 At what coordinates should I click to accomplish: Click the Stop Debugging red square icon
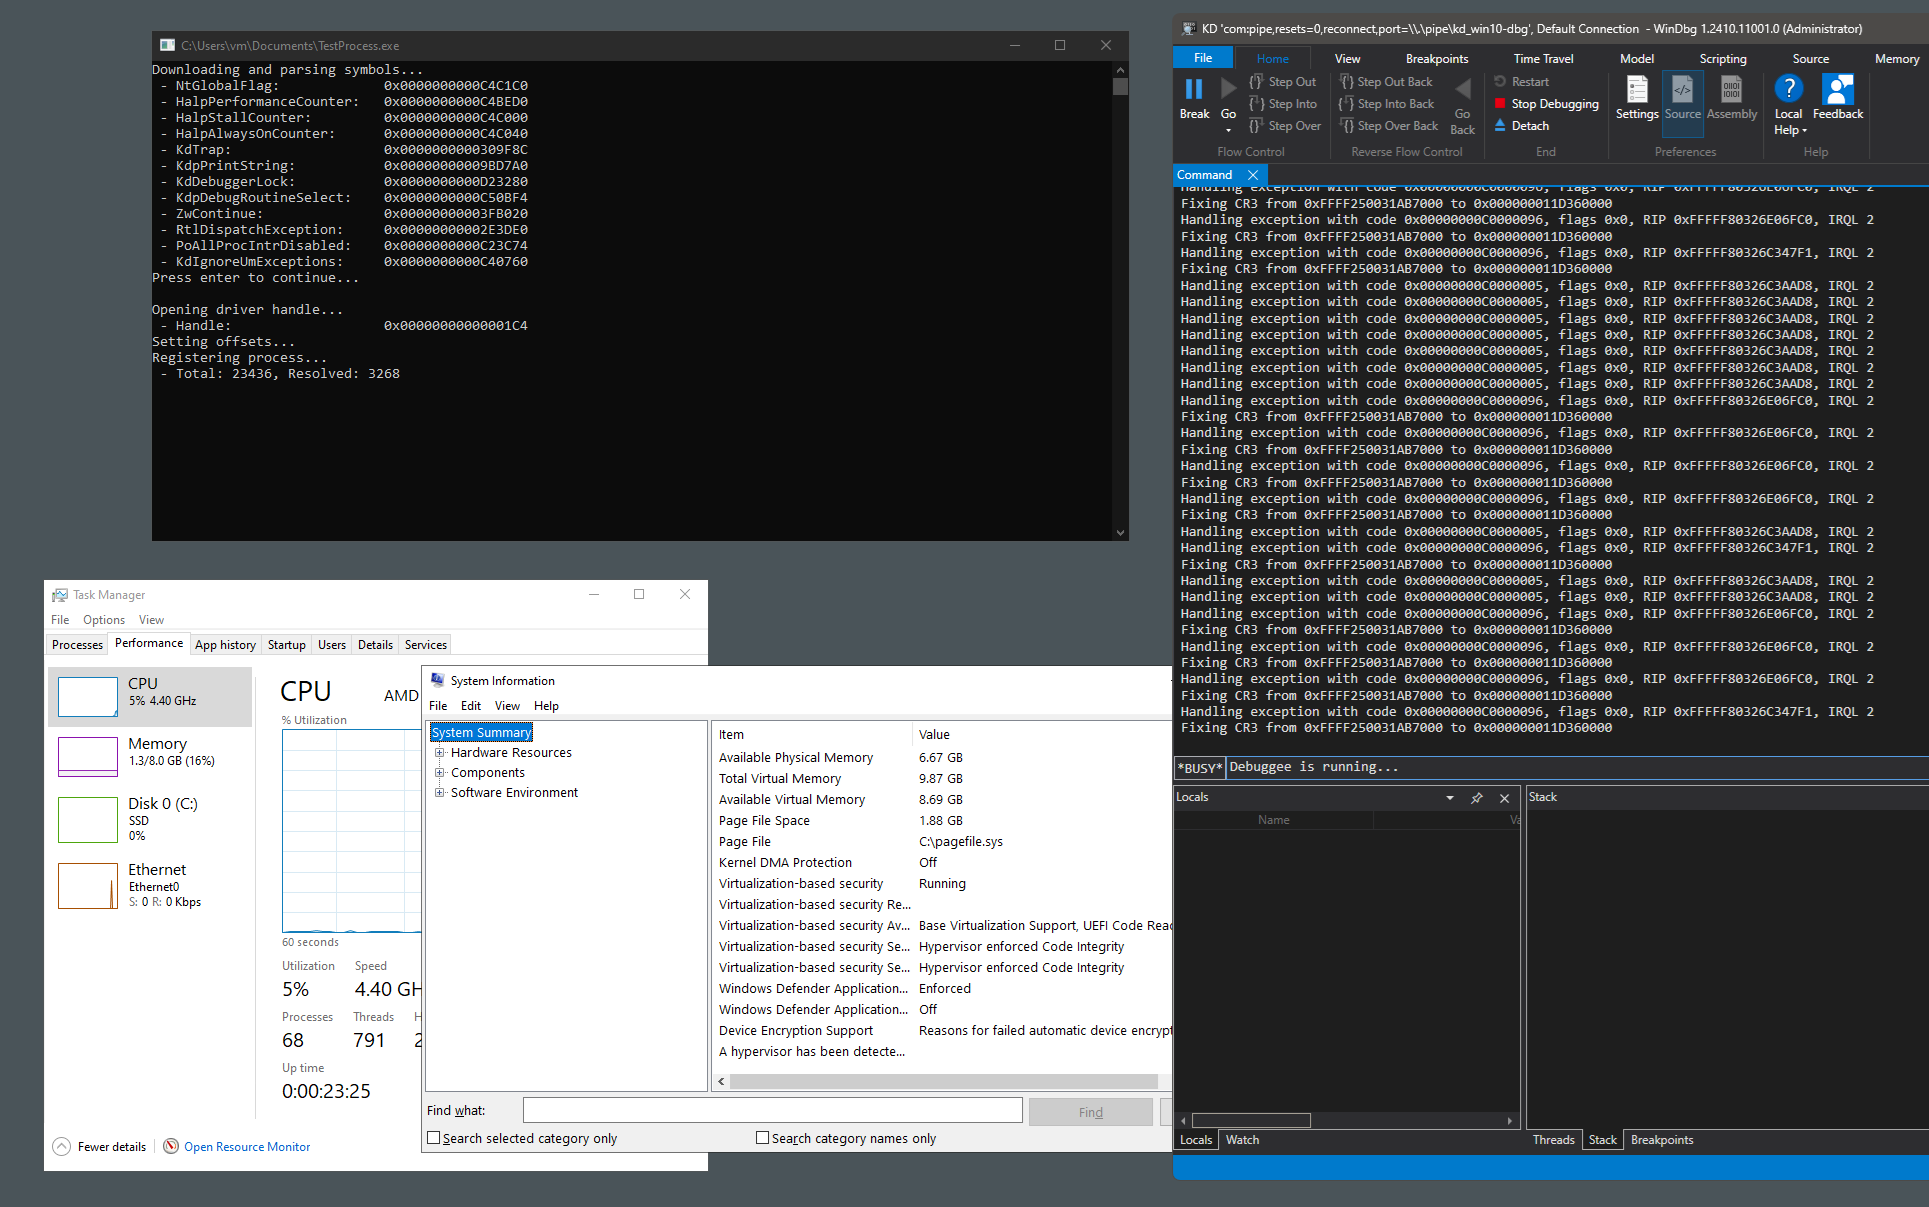point(1500,103)
